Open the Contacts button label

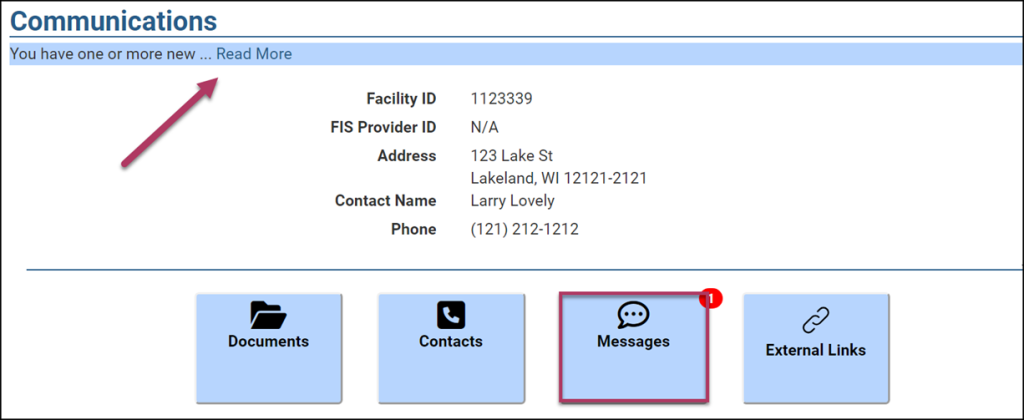(451, 342)
